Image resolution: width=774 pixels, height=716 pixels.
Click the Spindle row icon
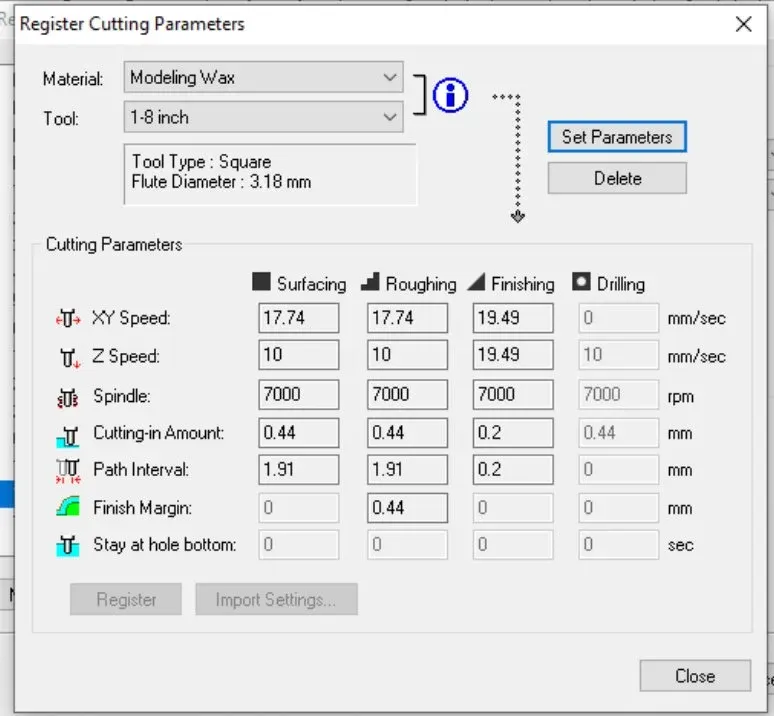[x=68, y=398]
